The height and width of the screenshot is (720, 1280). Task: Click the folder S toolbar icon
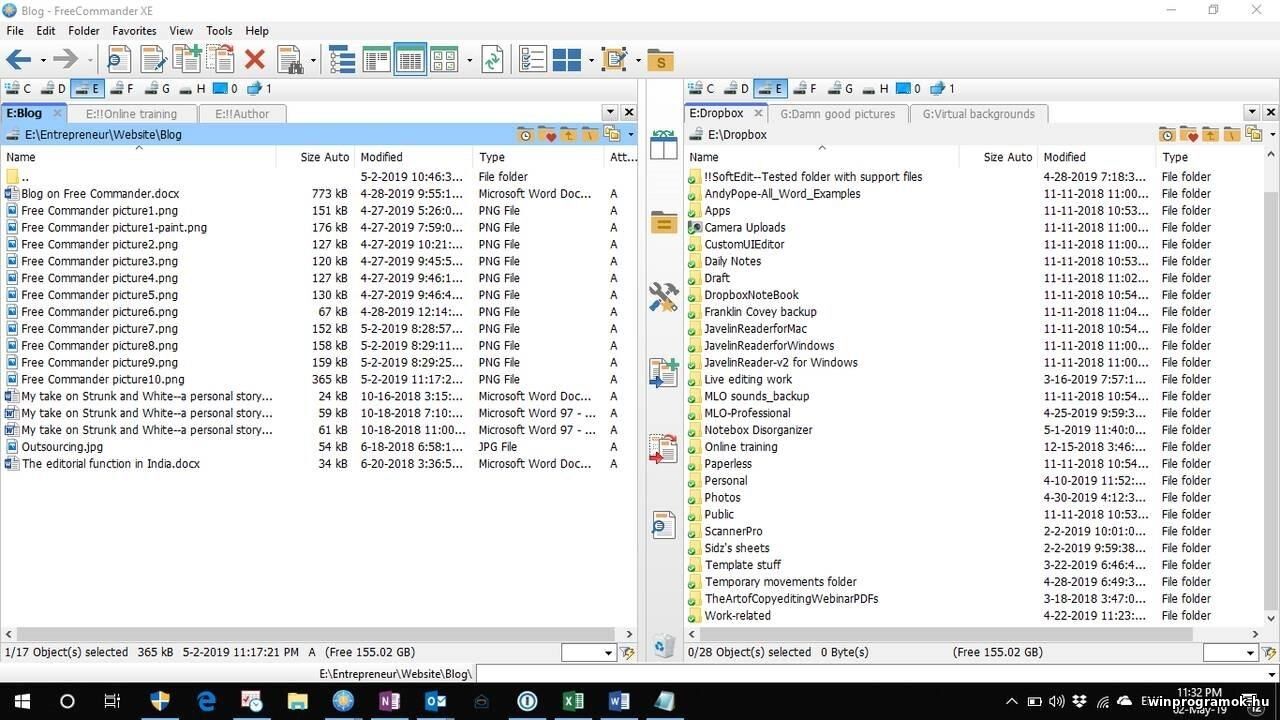tap(660, 60)
